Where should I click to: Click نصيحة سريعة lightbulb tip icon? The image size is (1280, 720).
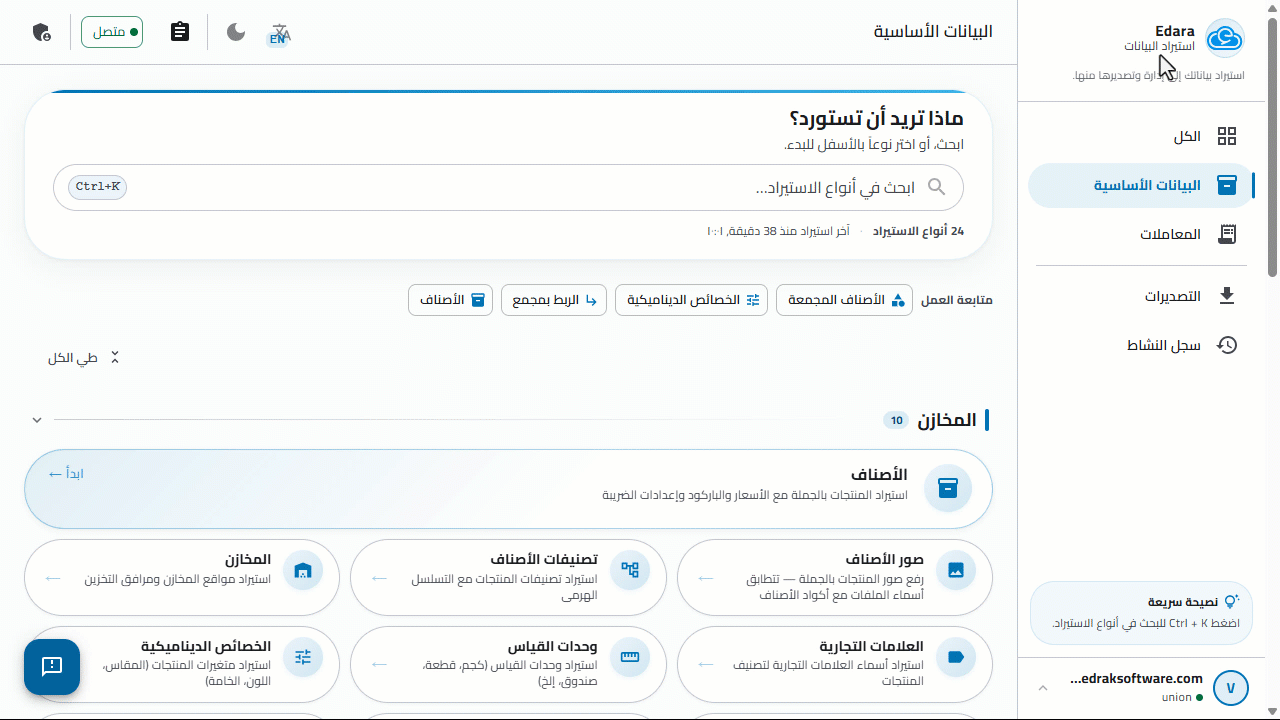tap(1231, 602)
